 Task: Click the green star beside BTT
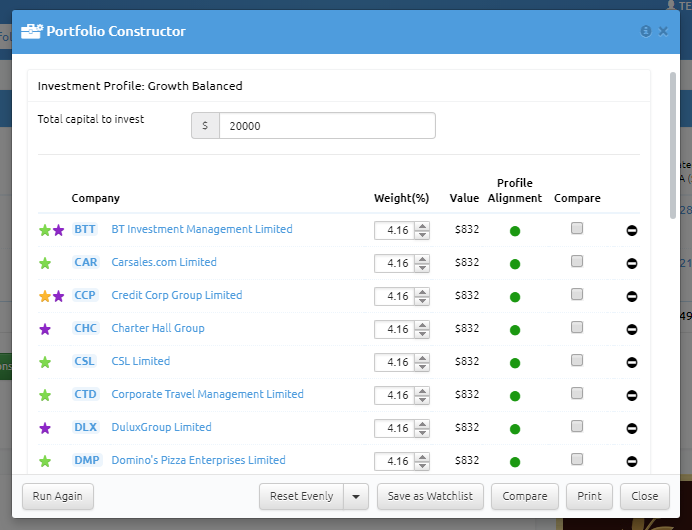coord(45,230)
